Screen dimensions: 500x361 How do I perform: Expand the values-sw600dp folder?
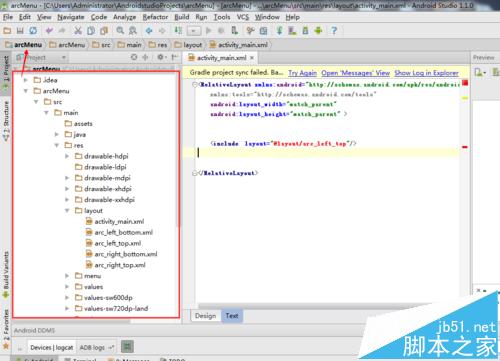pos(67,297)
